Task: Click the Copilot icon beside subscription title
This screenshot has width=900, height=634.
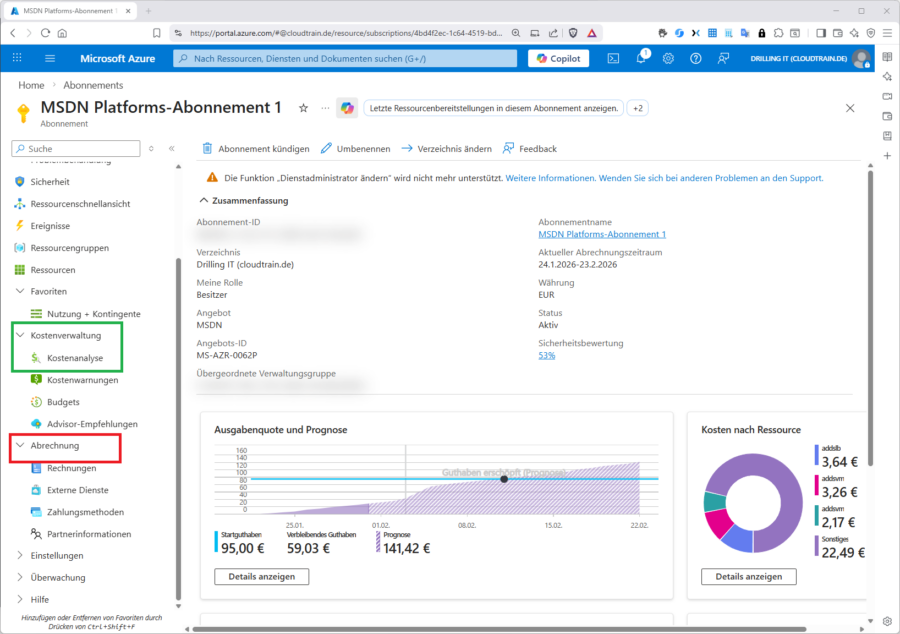Action: tap(347, 108)
